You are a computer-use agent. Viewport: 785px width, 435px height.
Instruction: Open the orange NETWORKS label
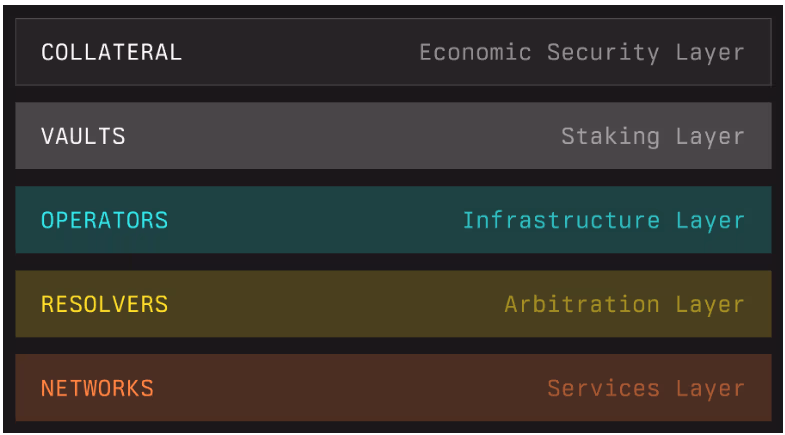pyautogui.click(x=97, y=388)
